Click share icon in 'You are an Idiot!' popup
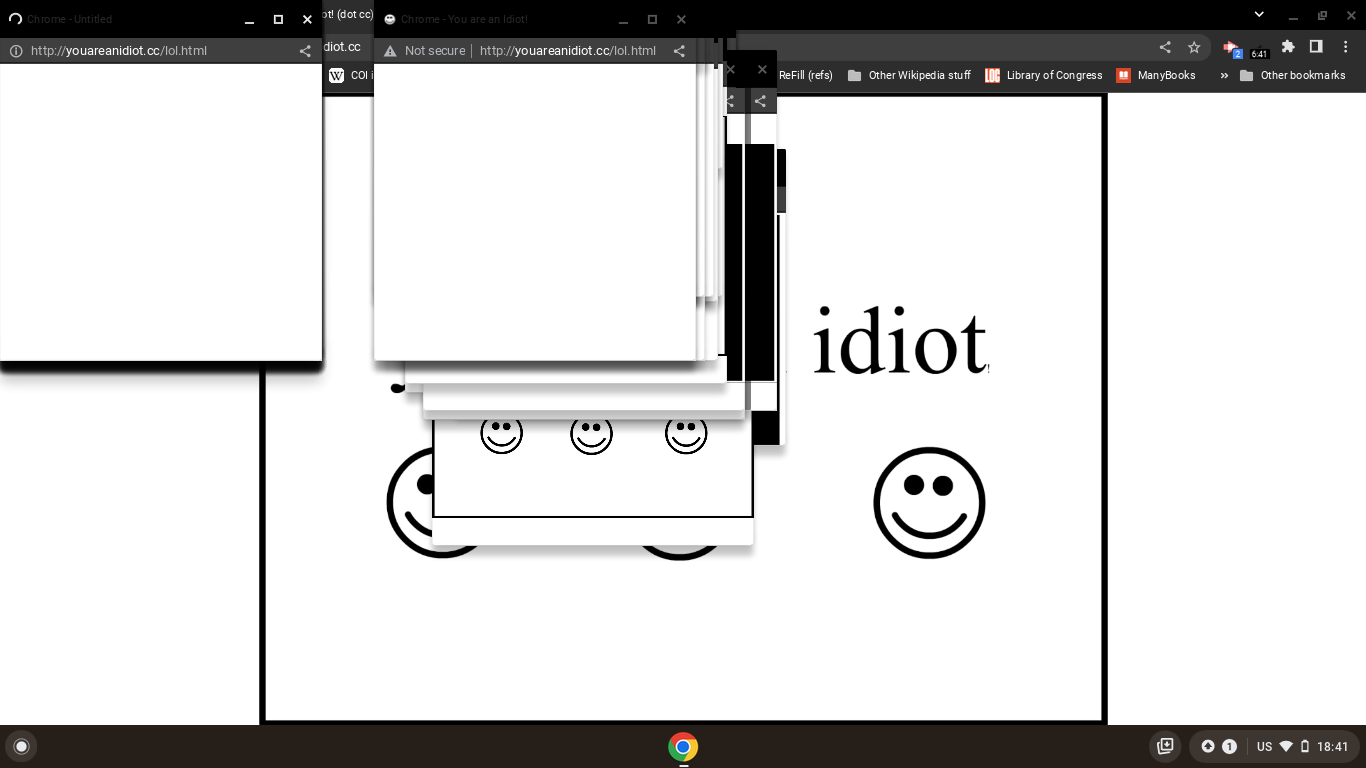The width and height of the screenshot is (1366, 768). pyautogui.click(x=679, y=51)
